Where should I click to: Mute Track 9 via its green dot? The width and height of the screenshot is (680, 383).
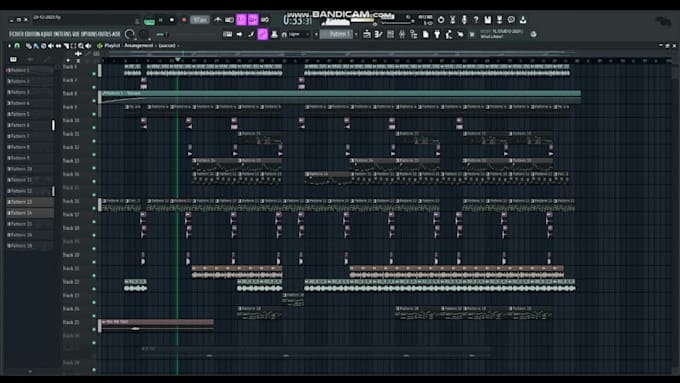coord(94,114)
